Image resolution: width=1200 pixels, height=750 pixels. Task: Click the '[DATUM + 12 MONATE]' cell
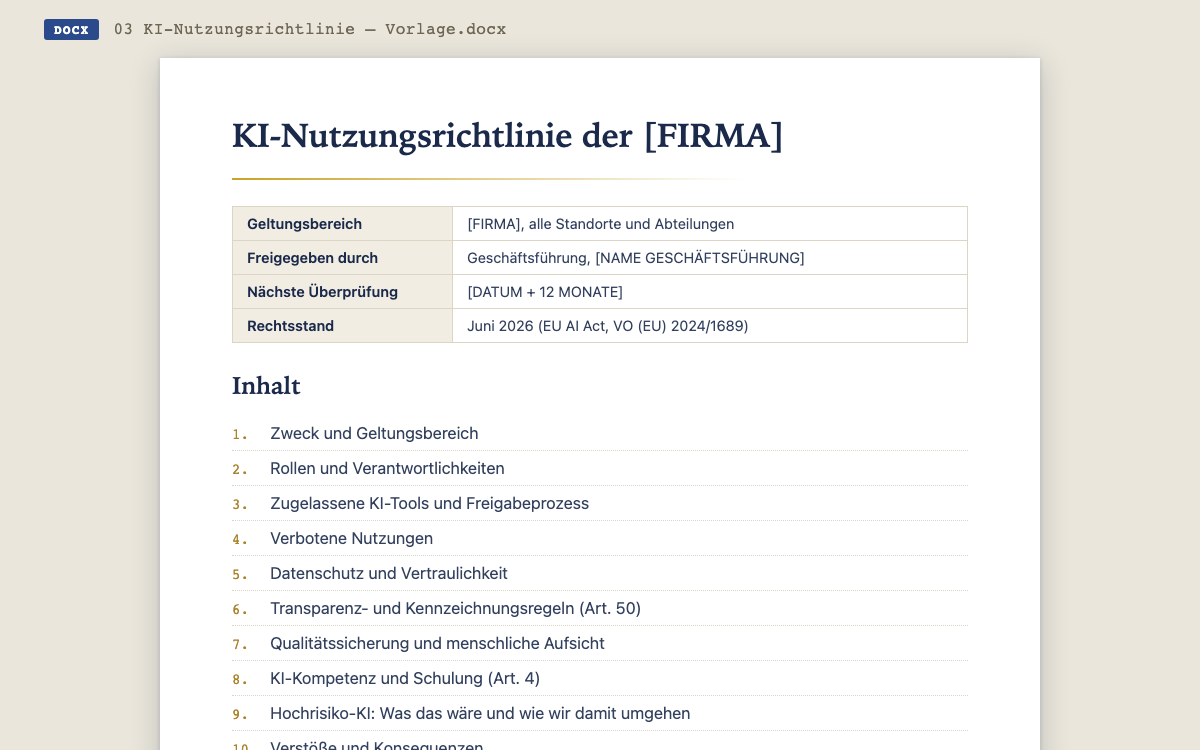pos(710,292)
